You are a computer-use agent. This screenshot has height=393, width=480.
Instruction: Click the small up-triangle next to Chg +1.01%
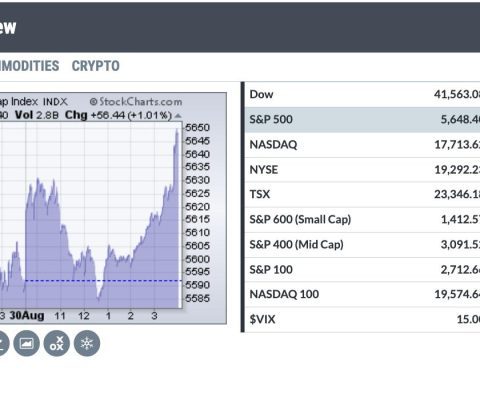[178, 116]
